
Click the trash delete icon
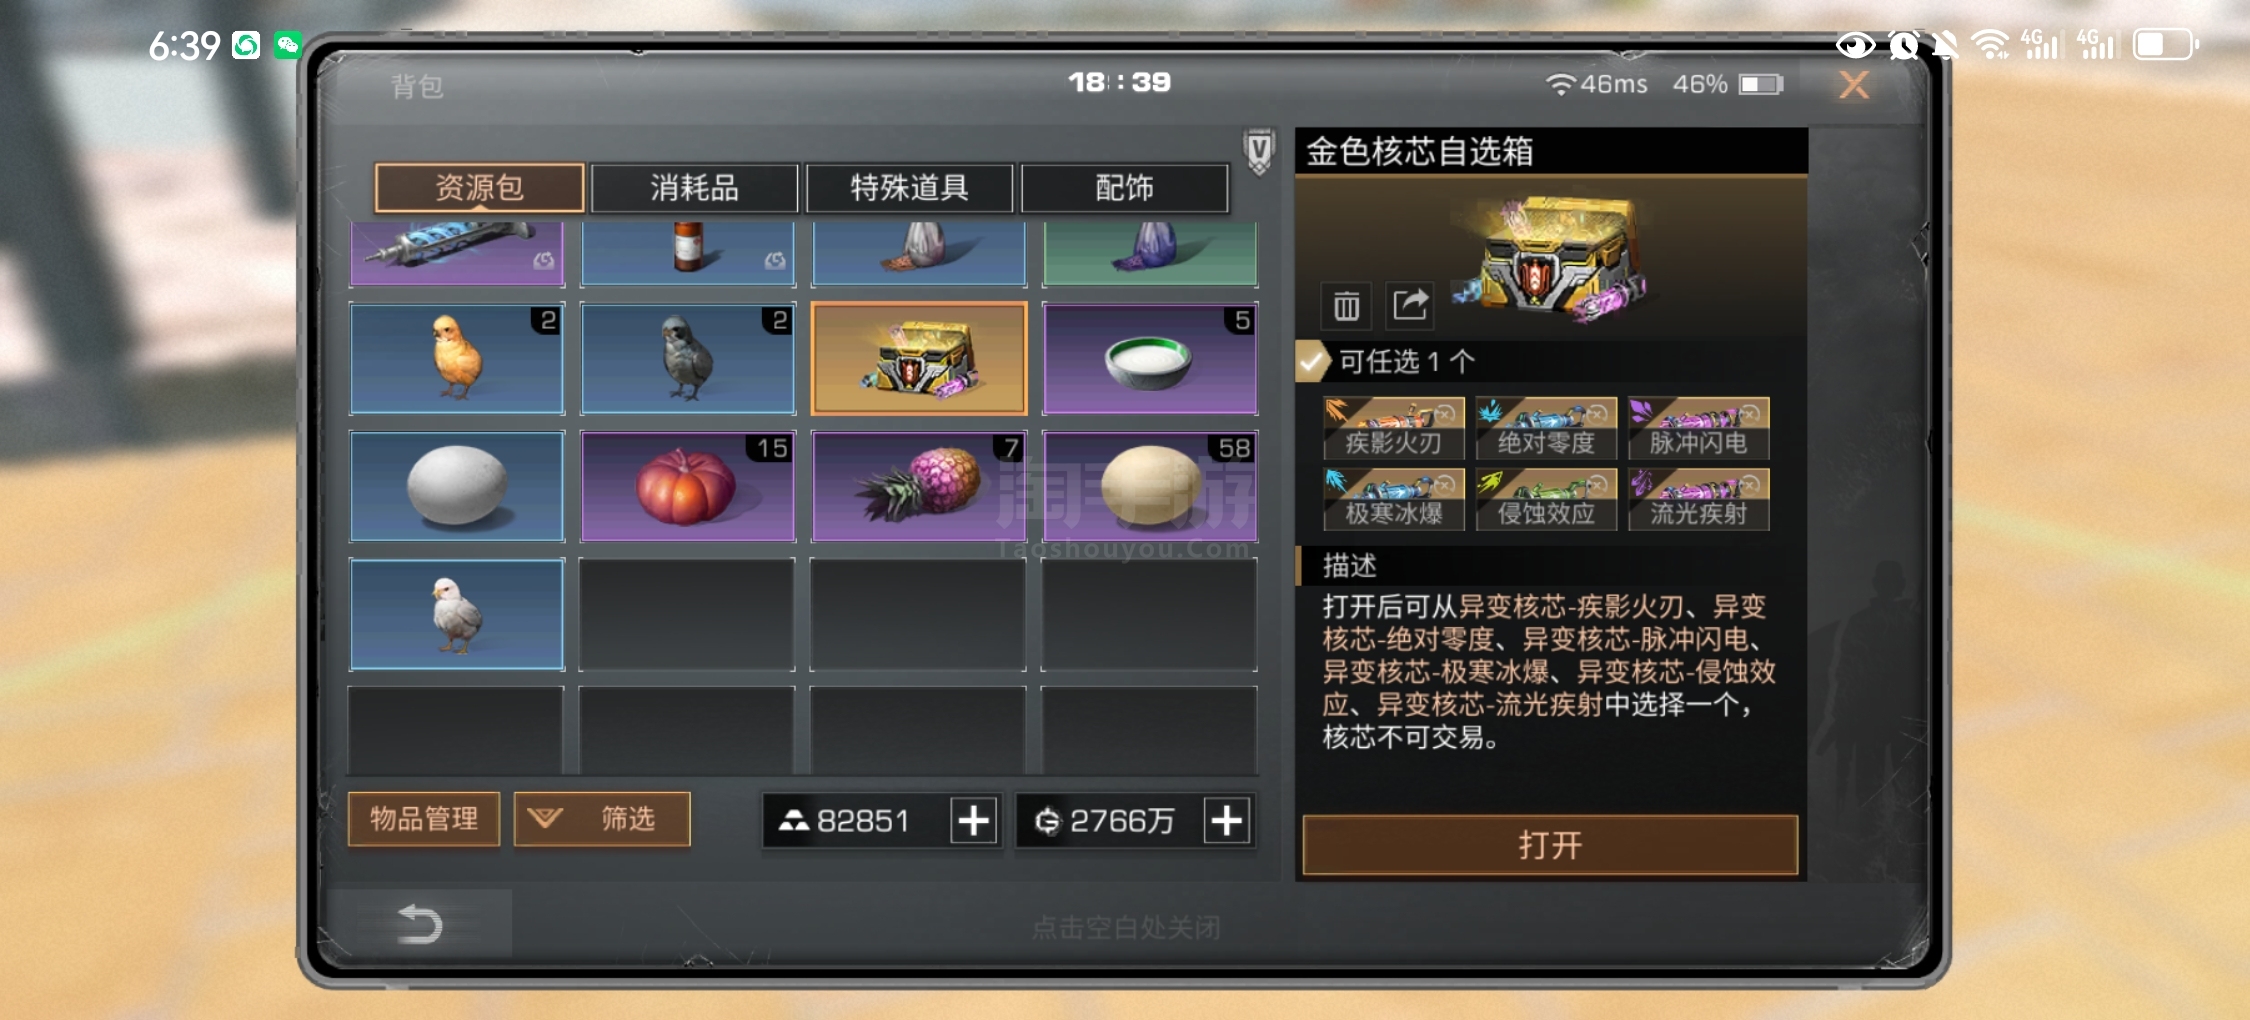[x=1346, y=306]
